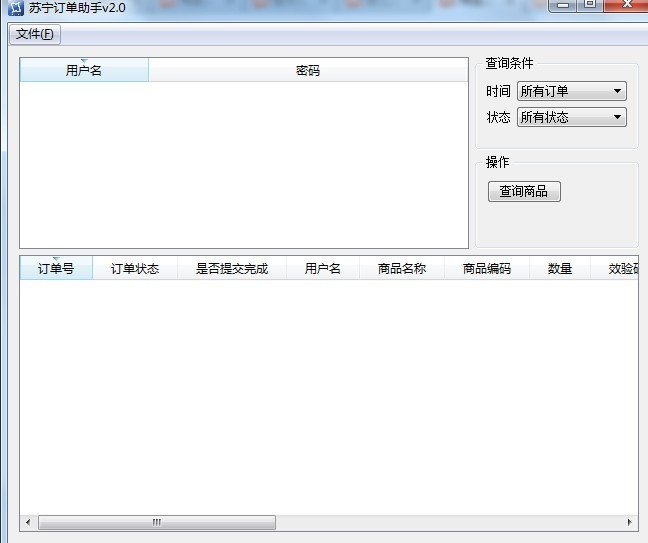648x543 pixels.
Task: Click the 商品名称 column header
Action: (x=402, y=268)
